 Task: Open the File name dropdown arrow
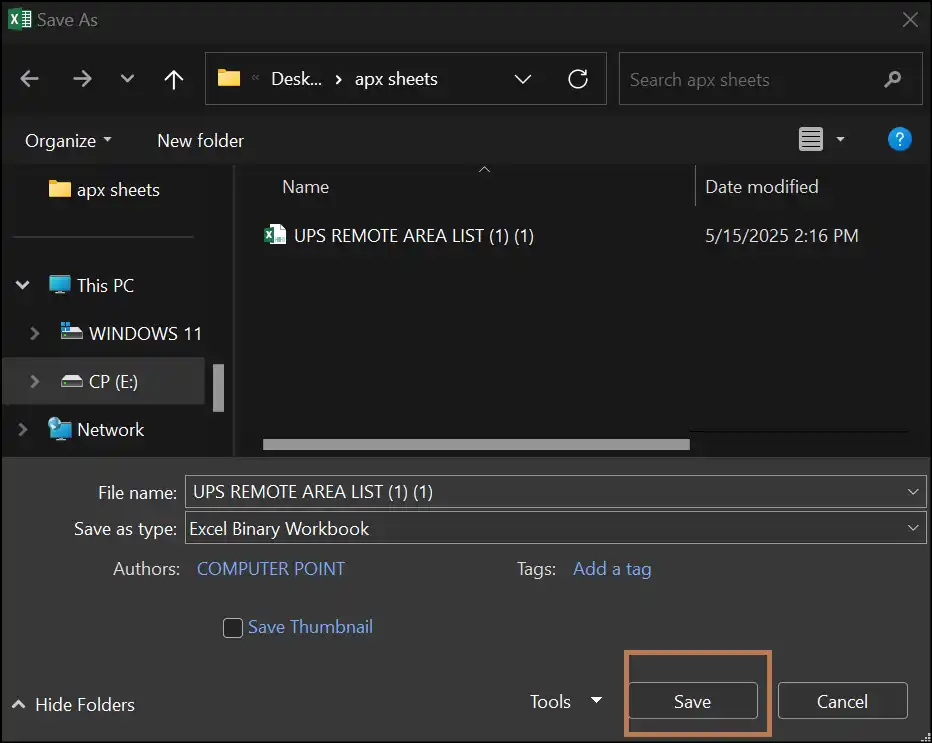(x=913, y=492)
